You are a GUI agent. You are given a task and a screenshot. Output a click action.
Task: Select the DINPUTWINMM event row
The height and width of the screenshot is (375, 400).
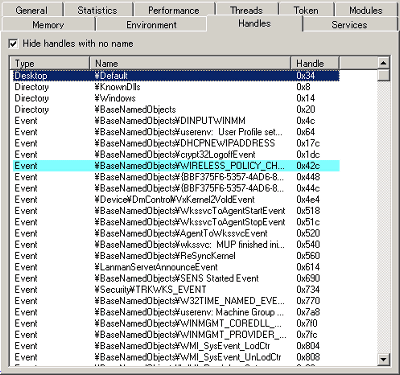pyautogui.click(x=176, y=121)
